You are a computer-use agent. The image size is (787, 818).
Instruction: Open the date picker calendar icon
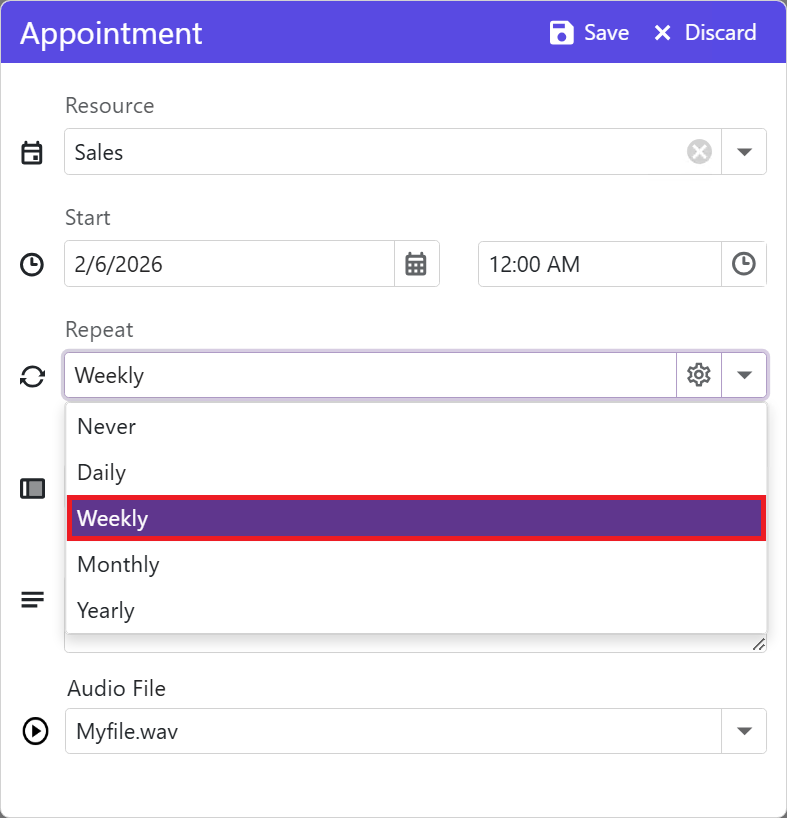click(416, 264)
